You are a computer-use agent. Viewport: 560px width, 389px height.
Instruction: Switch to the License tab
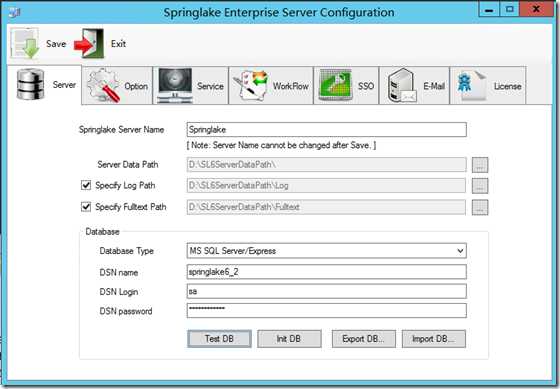pos(488,86)
